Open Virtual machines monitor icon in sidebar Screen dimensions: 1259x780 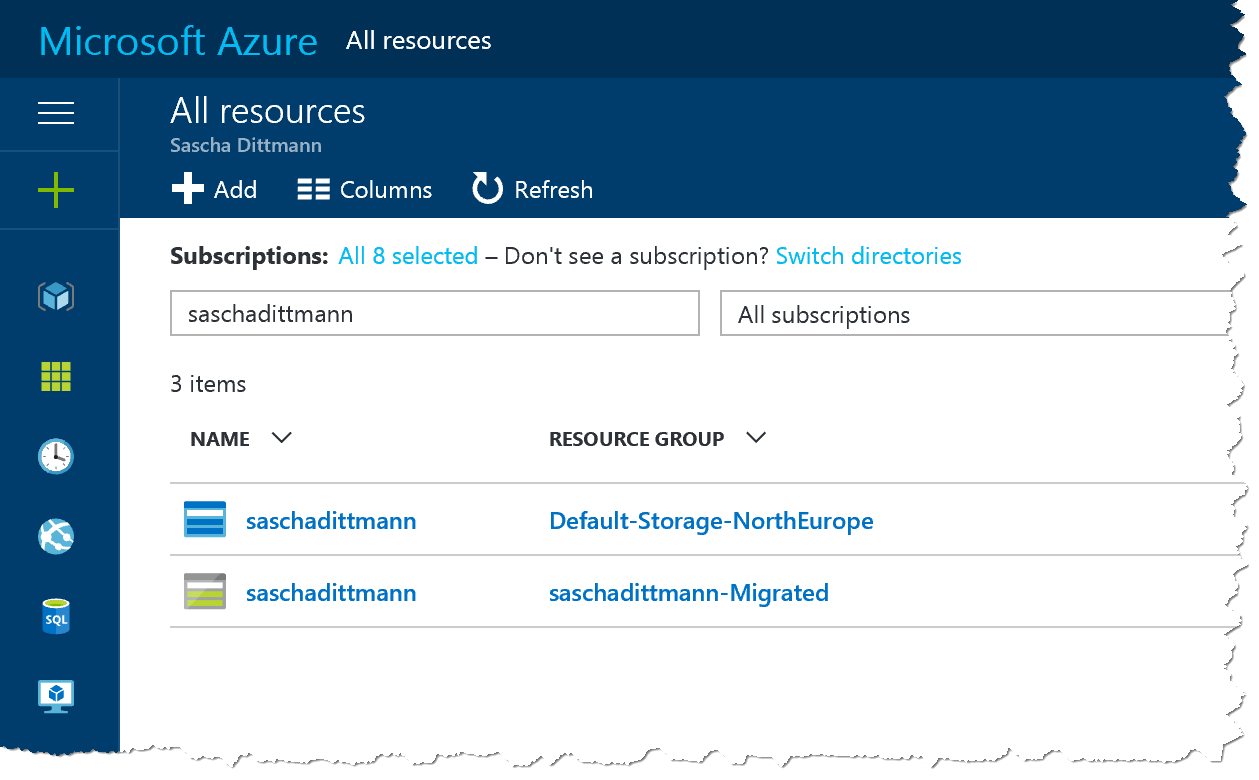click(56, 695)
